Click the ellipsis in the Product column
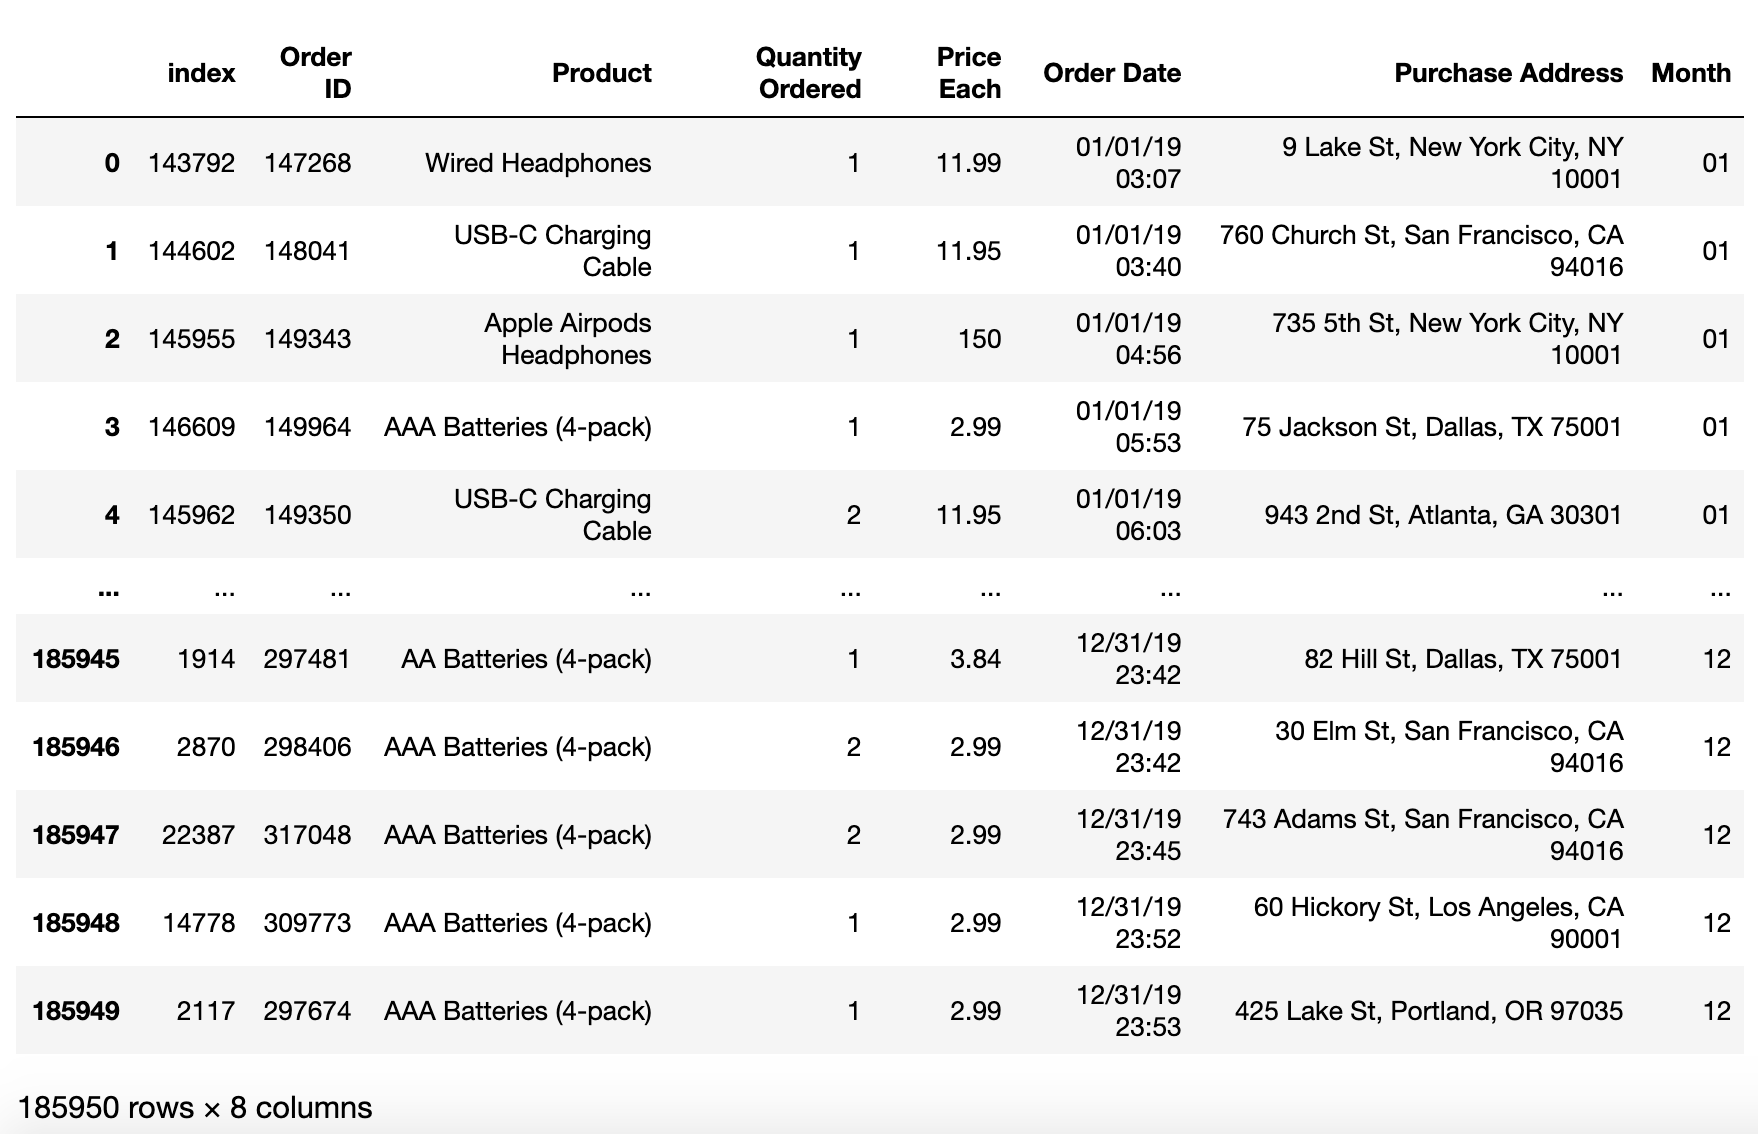 coord(640,591)
